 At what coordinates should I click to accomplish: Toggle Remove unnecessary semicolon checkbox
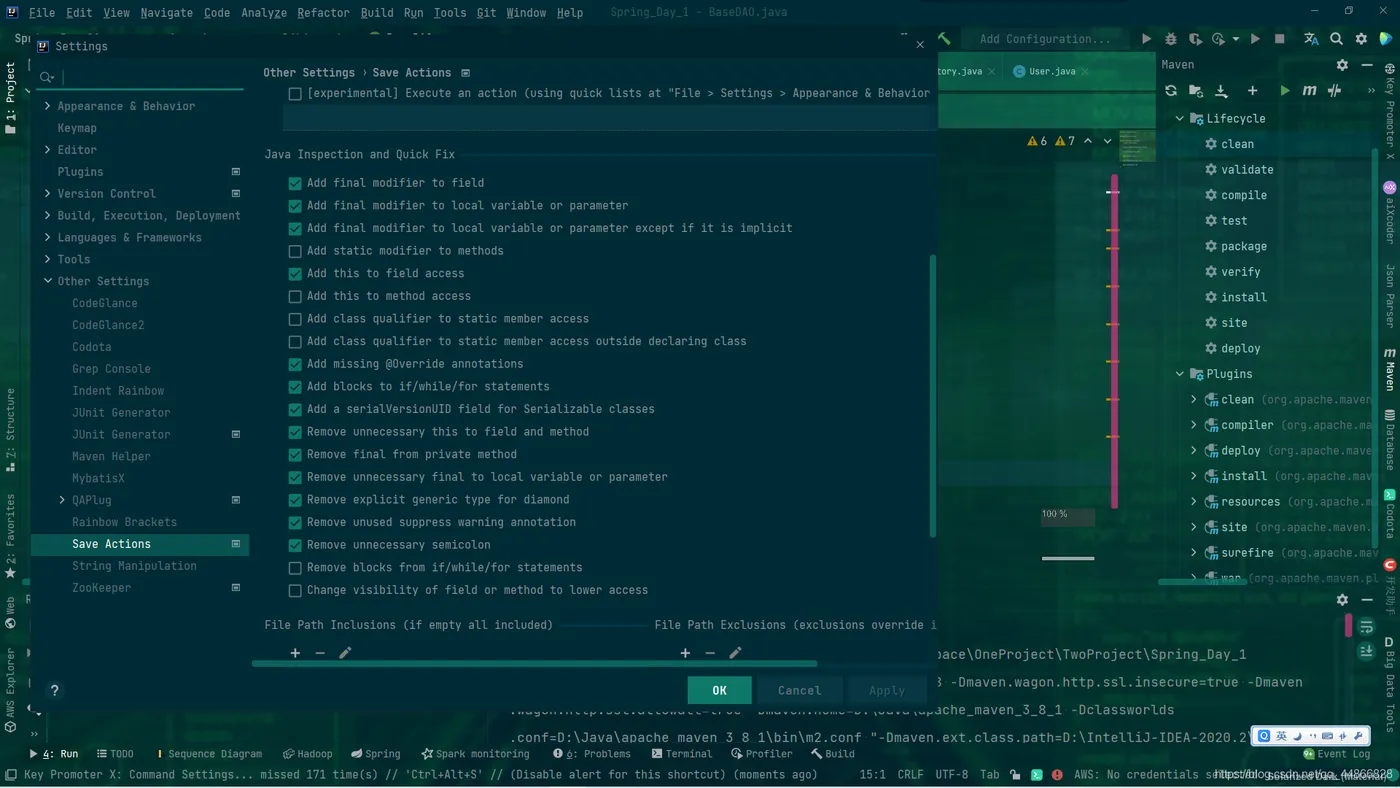coord(295,545)
